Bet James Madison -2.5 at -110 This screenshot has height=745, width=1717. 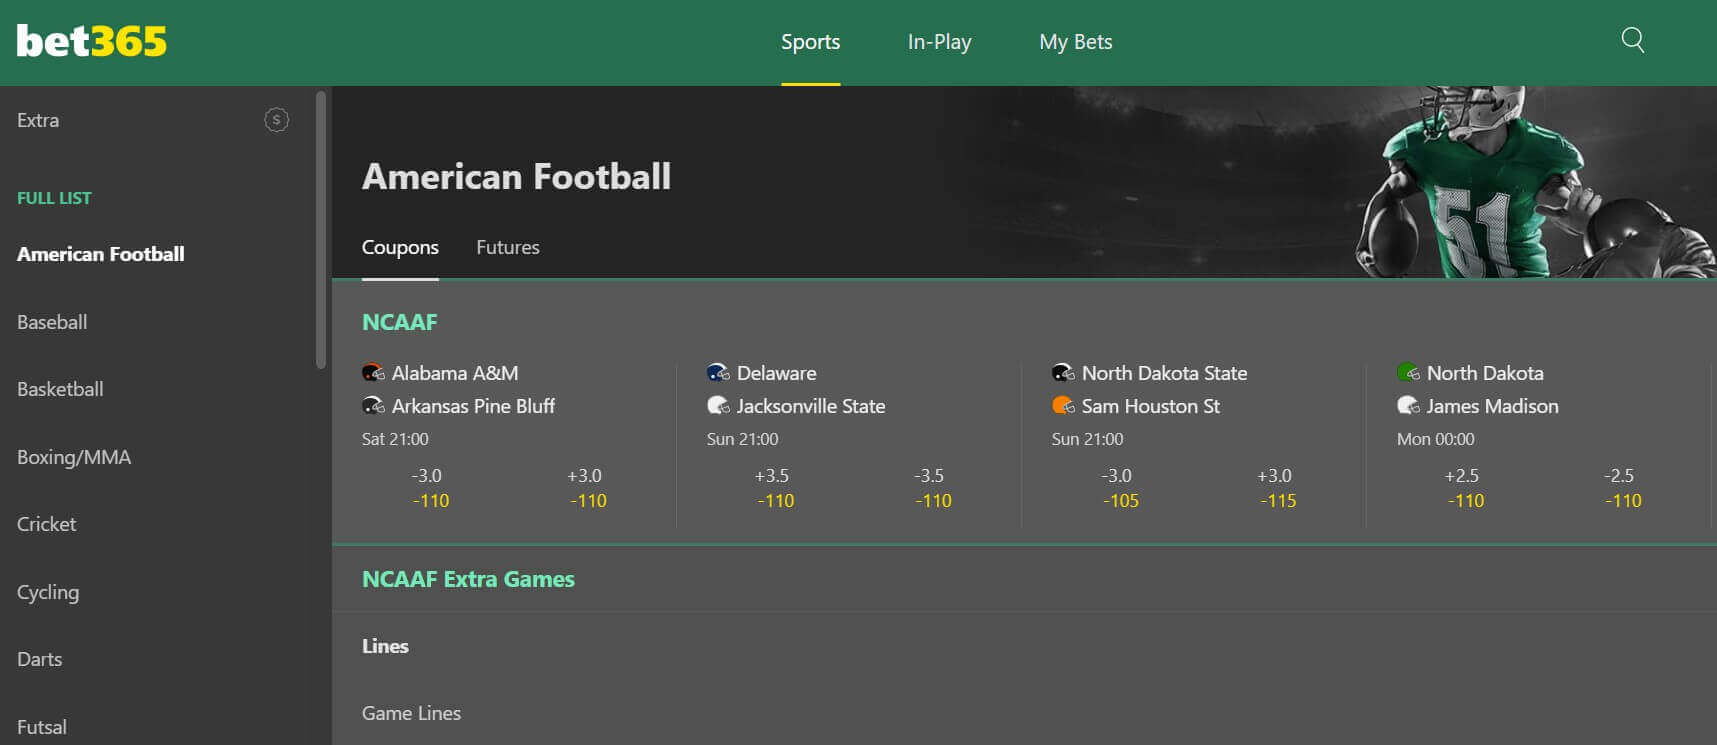(1623, 488)
